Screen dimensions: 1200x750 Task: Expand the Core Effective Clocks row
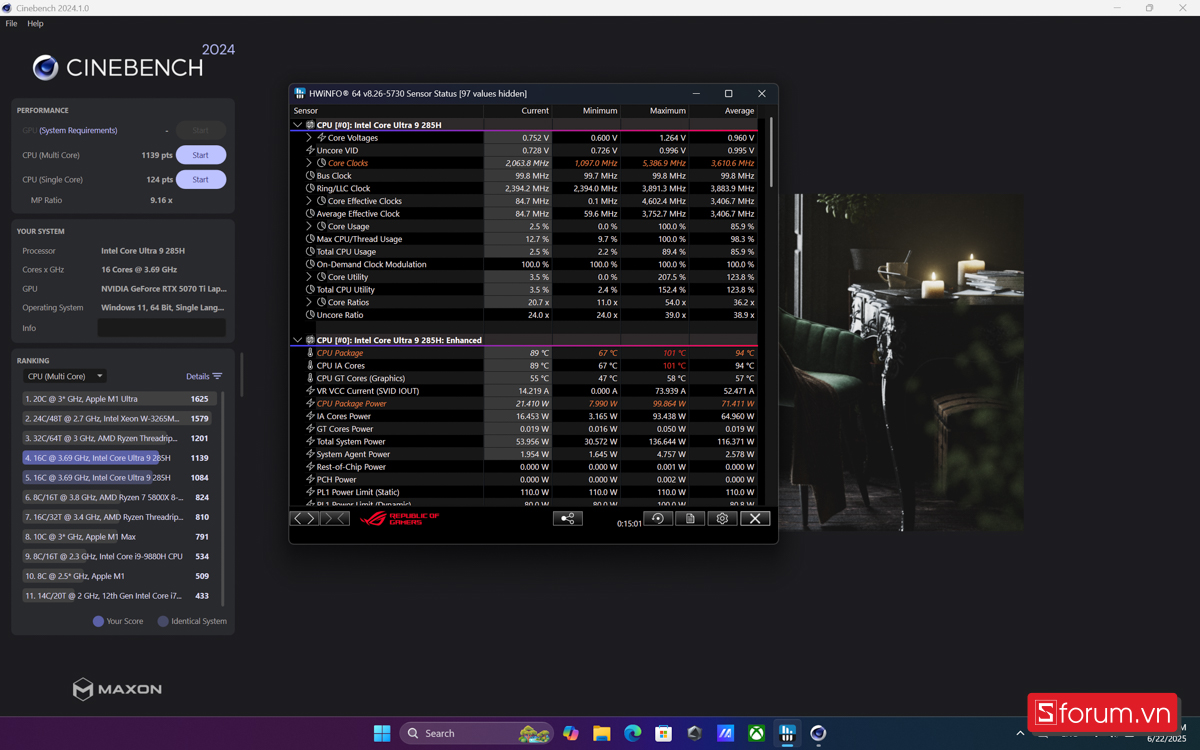coord(309,201)
